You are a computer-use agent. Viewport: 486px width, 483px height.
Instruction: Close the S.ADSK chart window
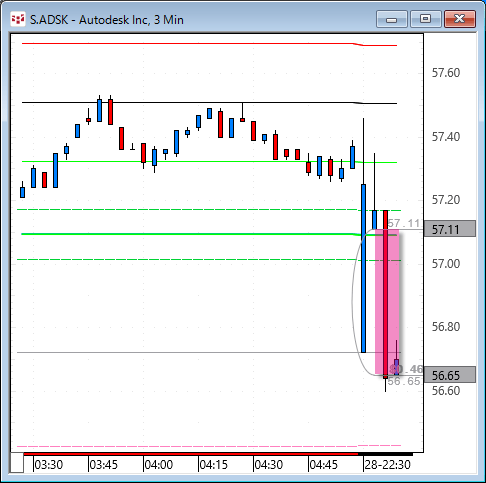[x=460, y=19]
